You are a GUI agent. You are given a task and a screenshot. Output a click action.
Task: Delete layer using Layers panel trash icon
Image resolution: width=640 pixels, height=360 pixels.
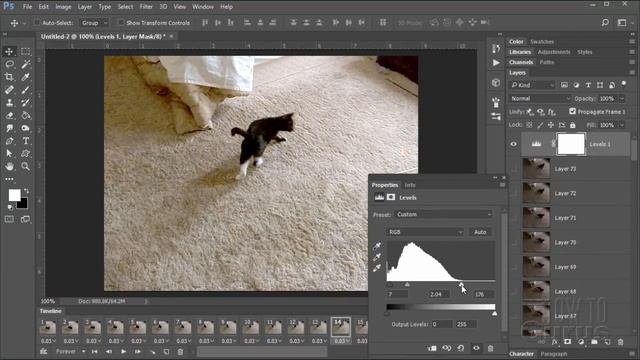point(620,342)
